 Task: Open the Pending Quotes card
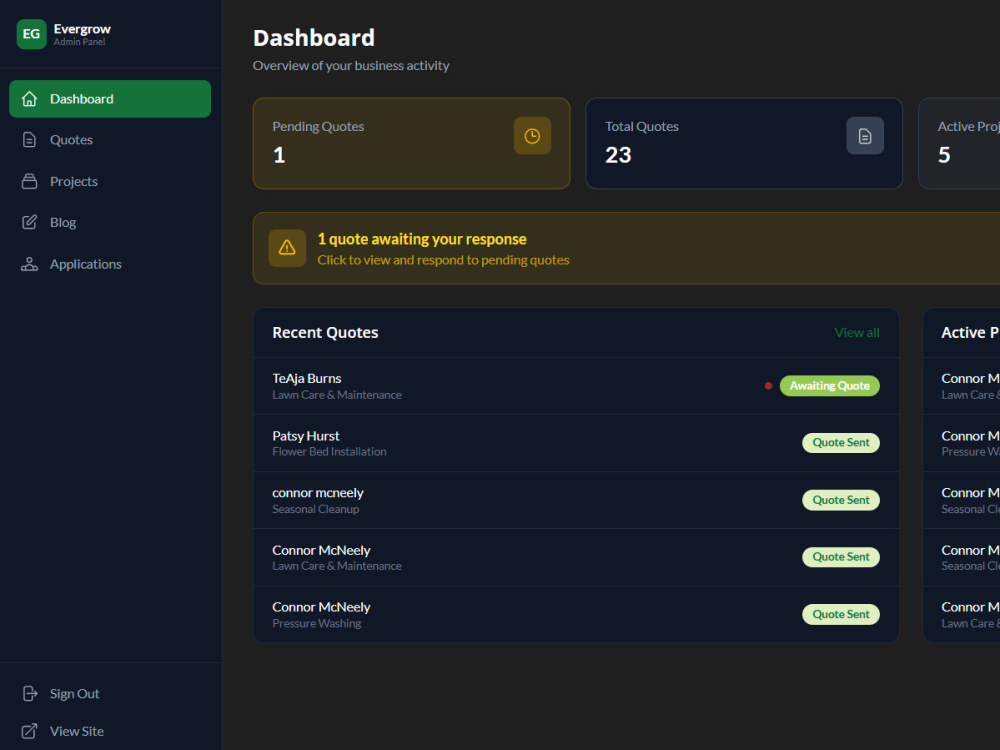[411, 143]
